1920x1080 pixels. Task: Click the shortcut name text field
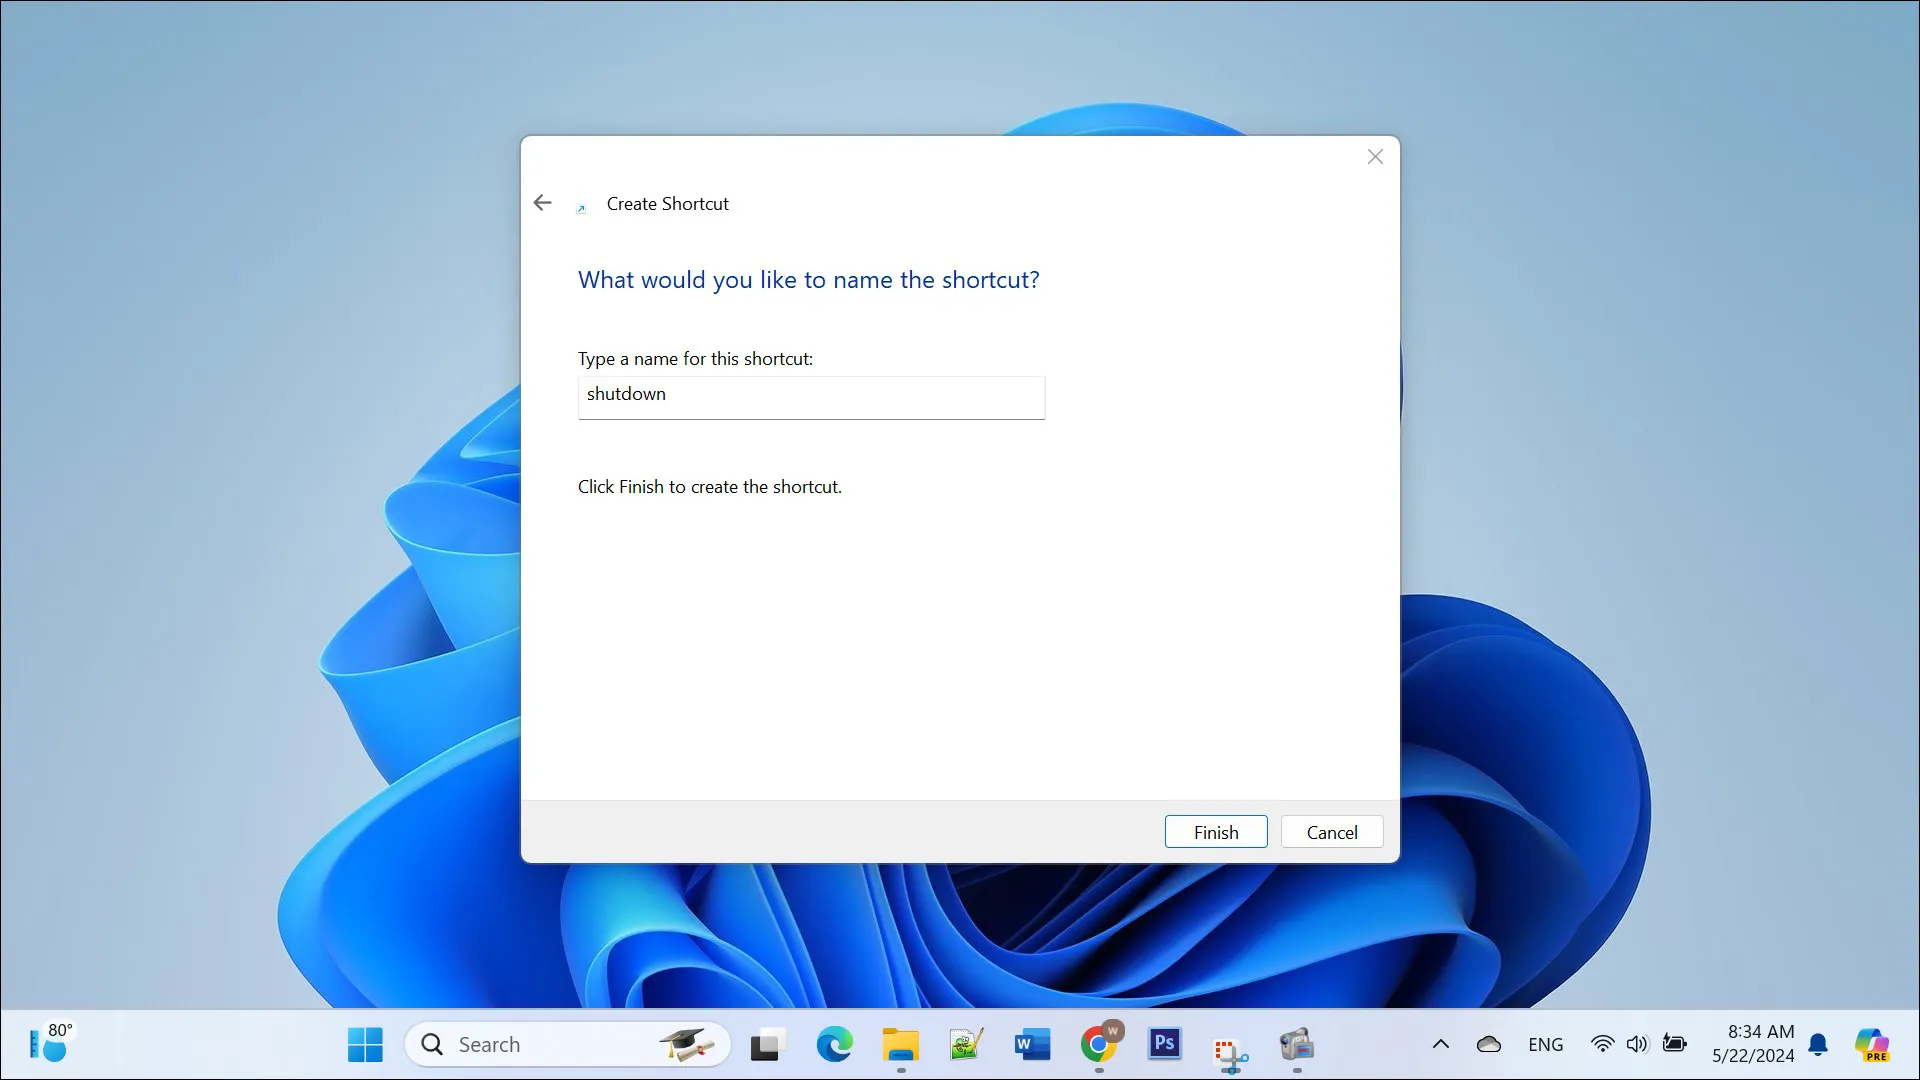(811, 397)
